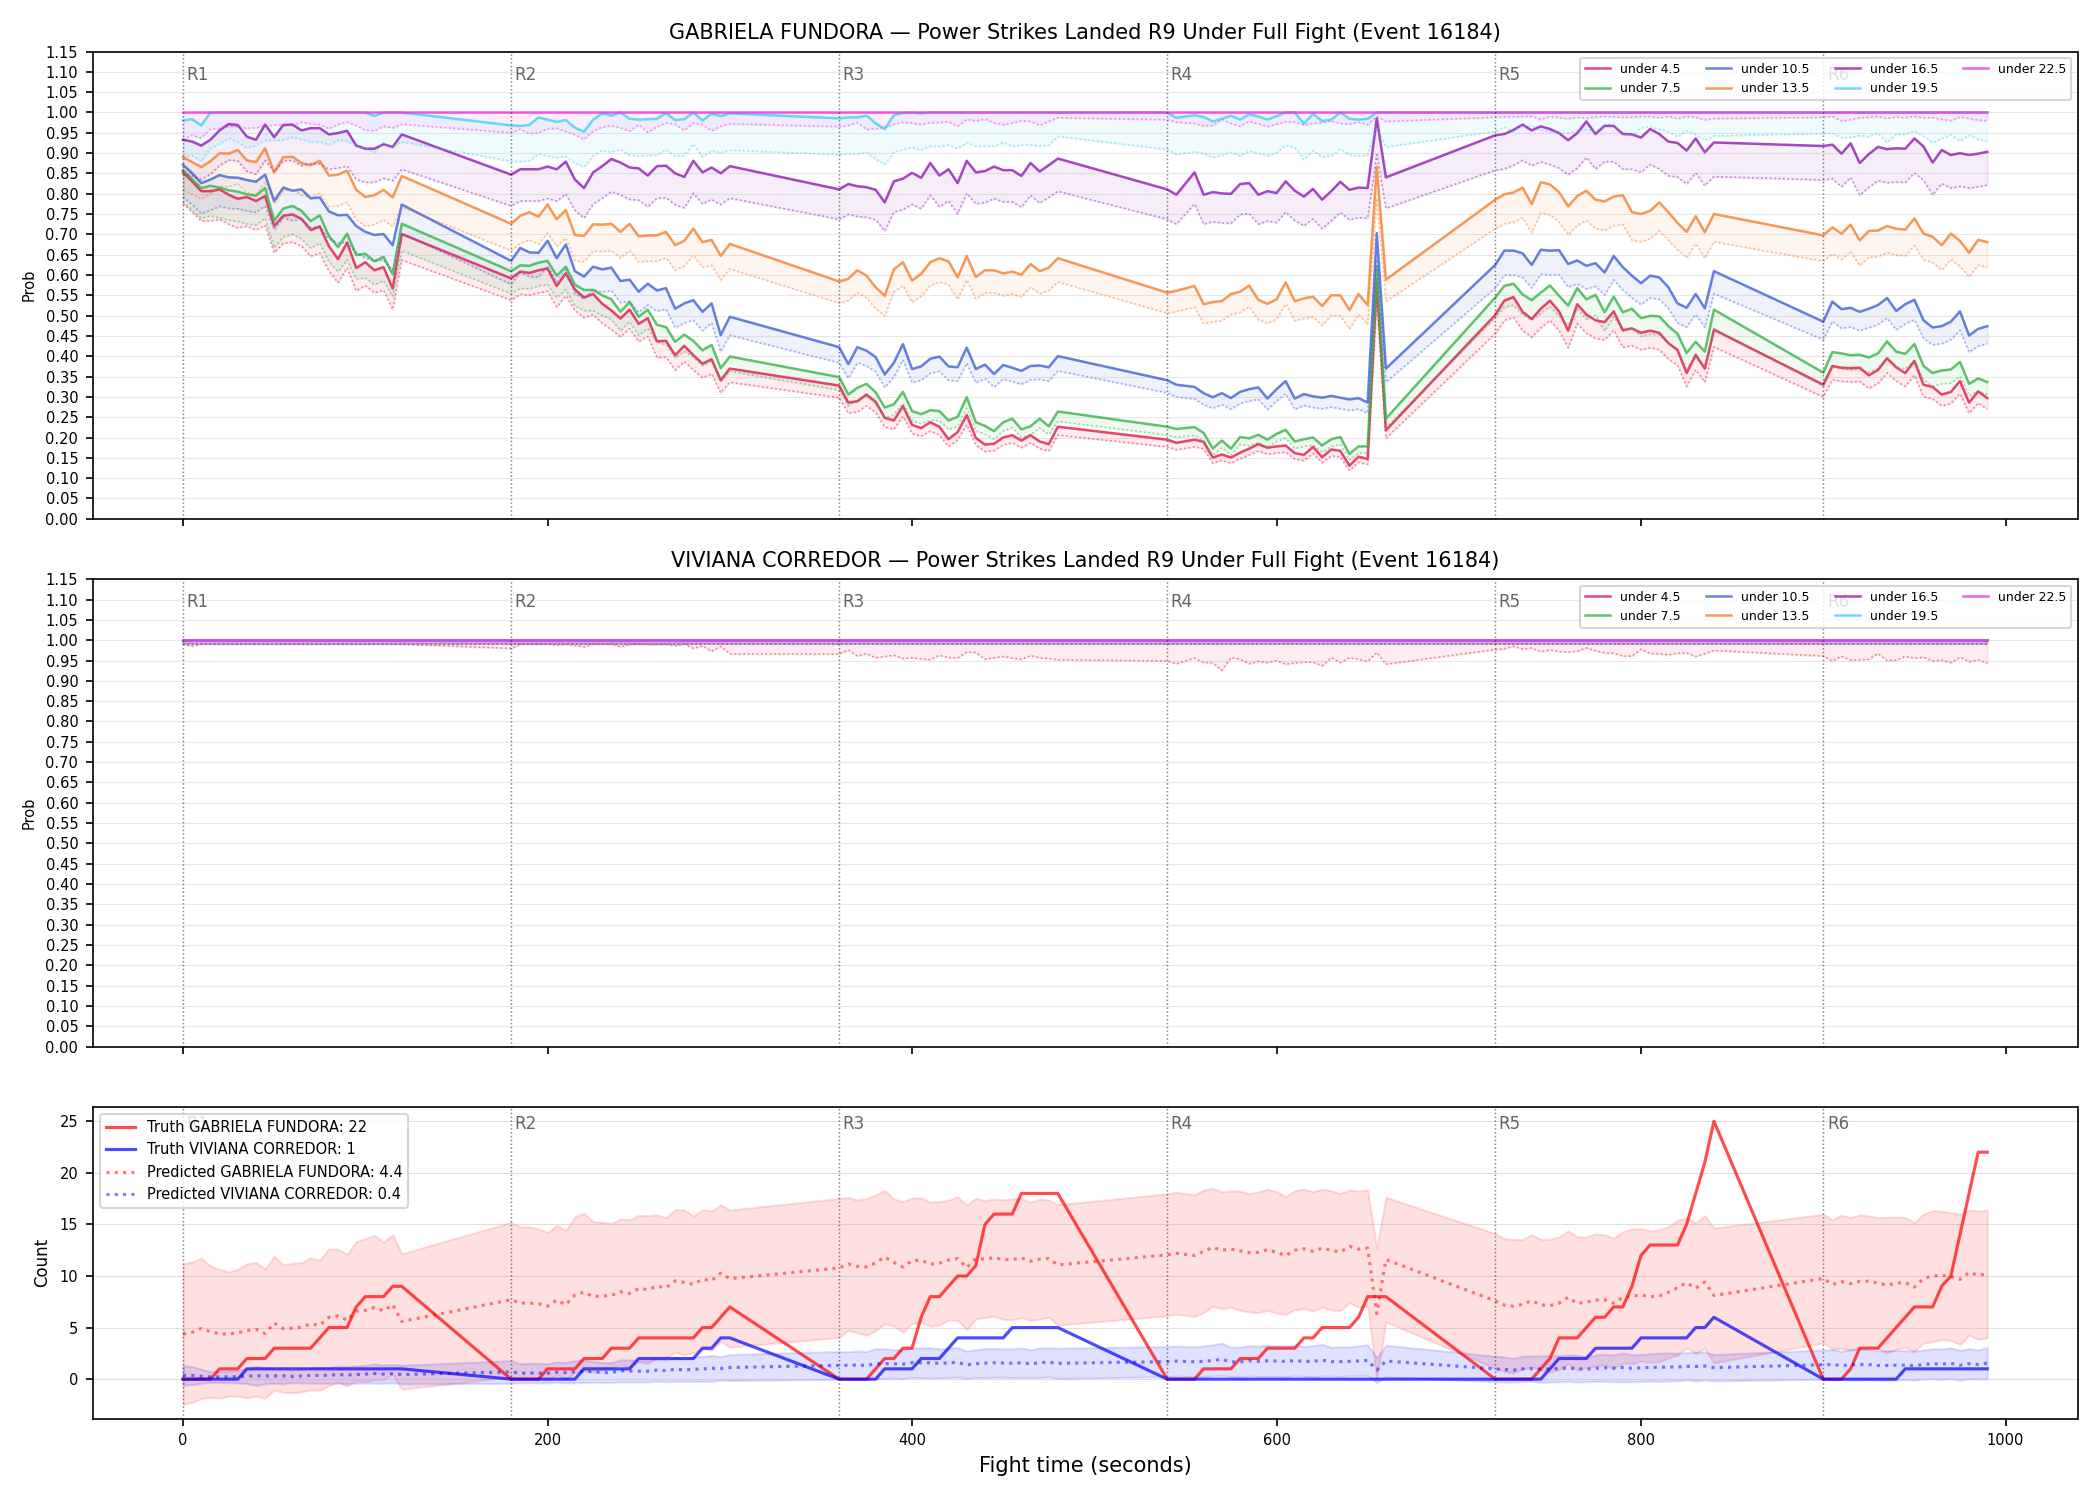The image size is (2100, 1500).
Task: Click the '600' tick on the time axis
Action: (x=1276, y=1440)
